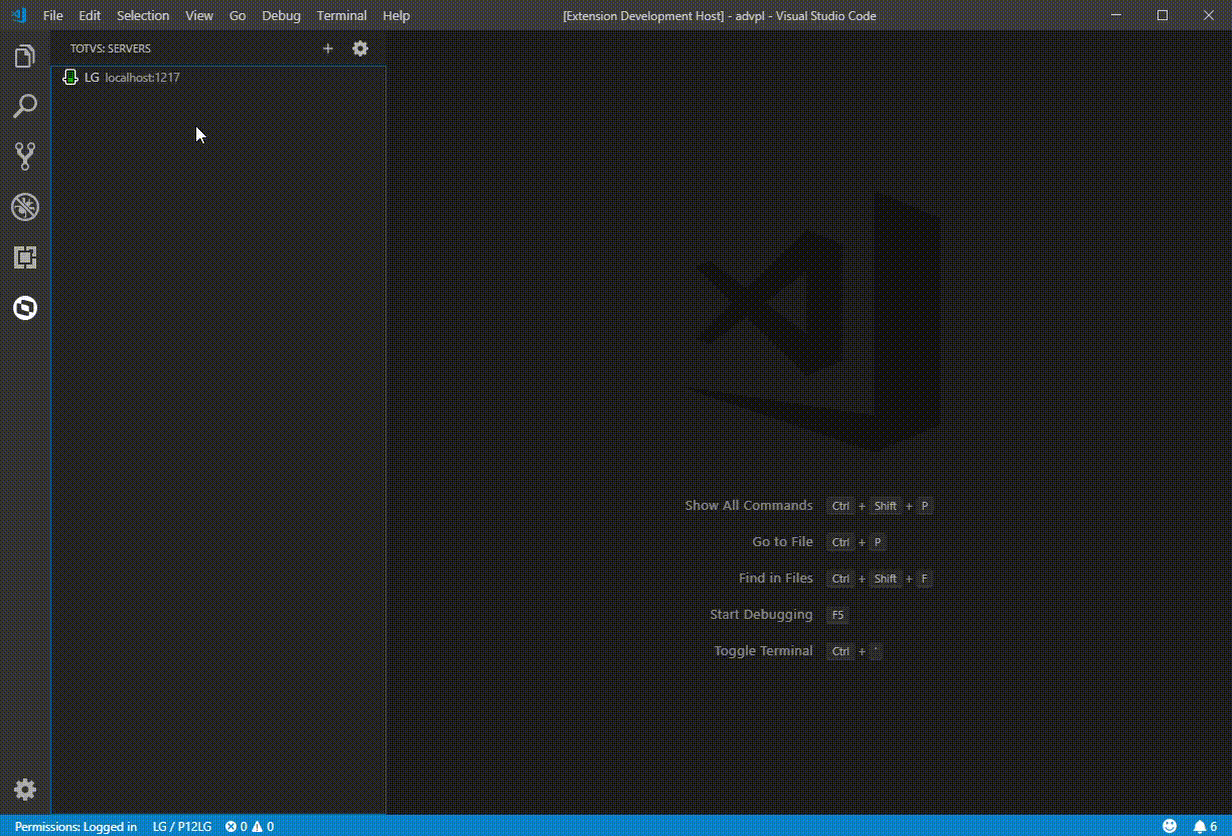Close the VS Code window
The image size is (1232, 836).
coord(1208,15)
